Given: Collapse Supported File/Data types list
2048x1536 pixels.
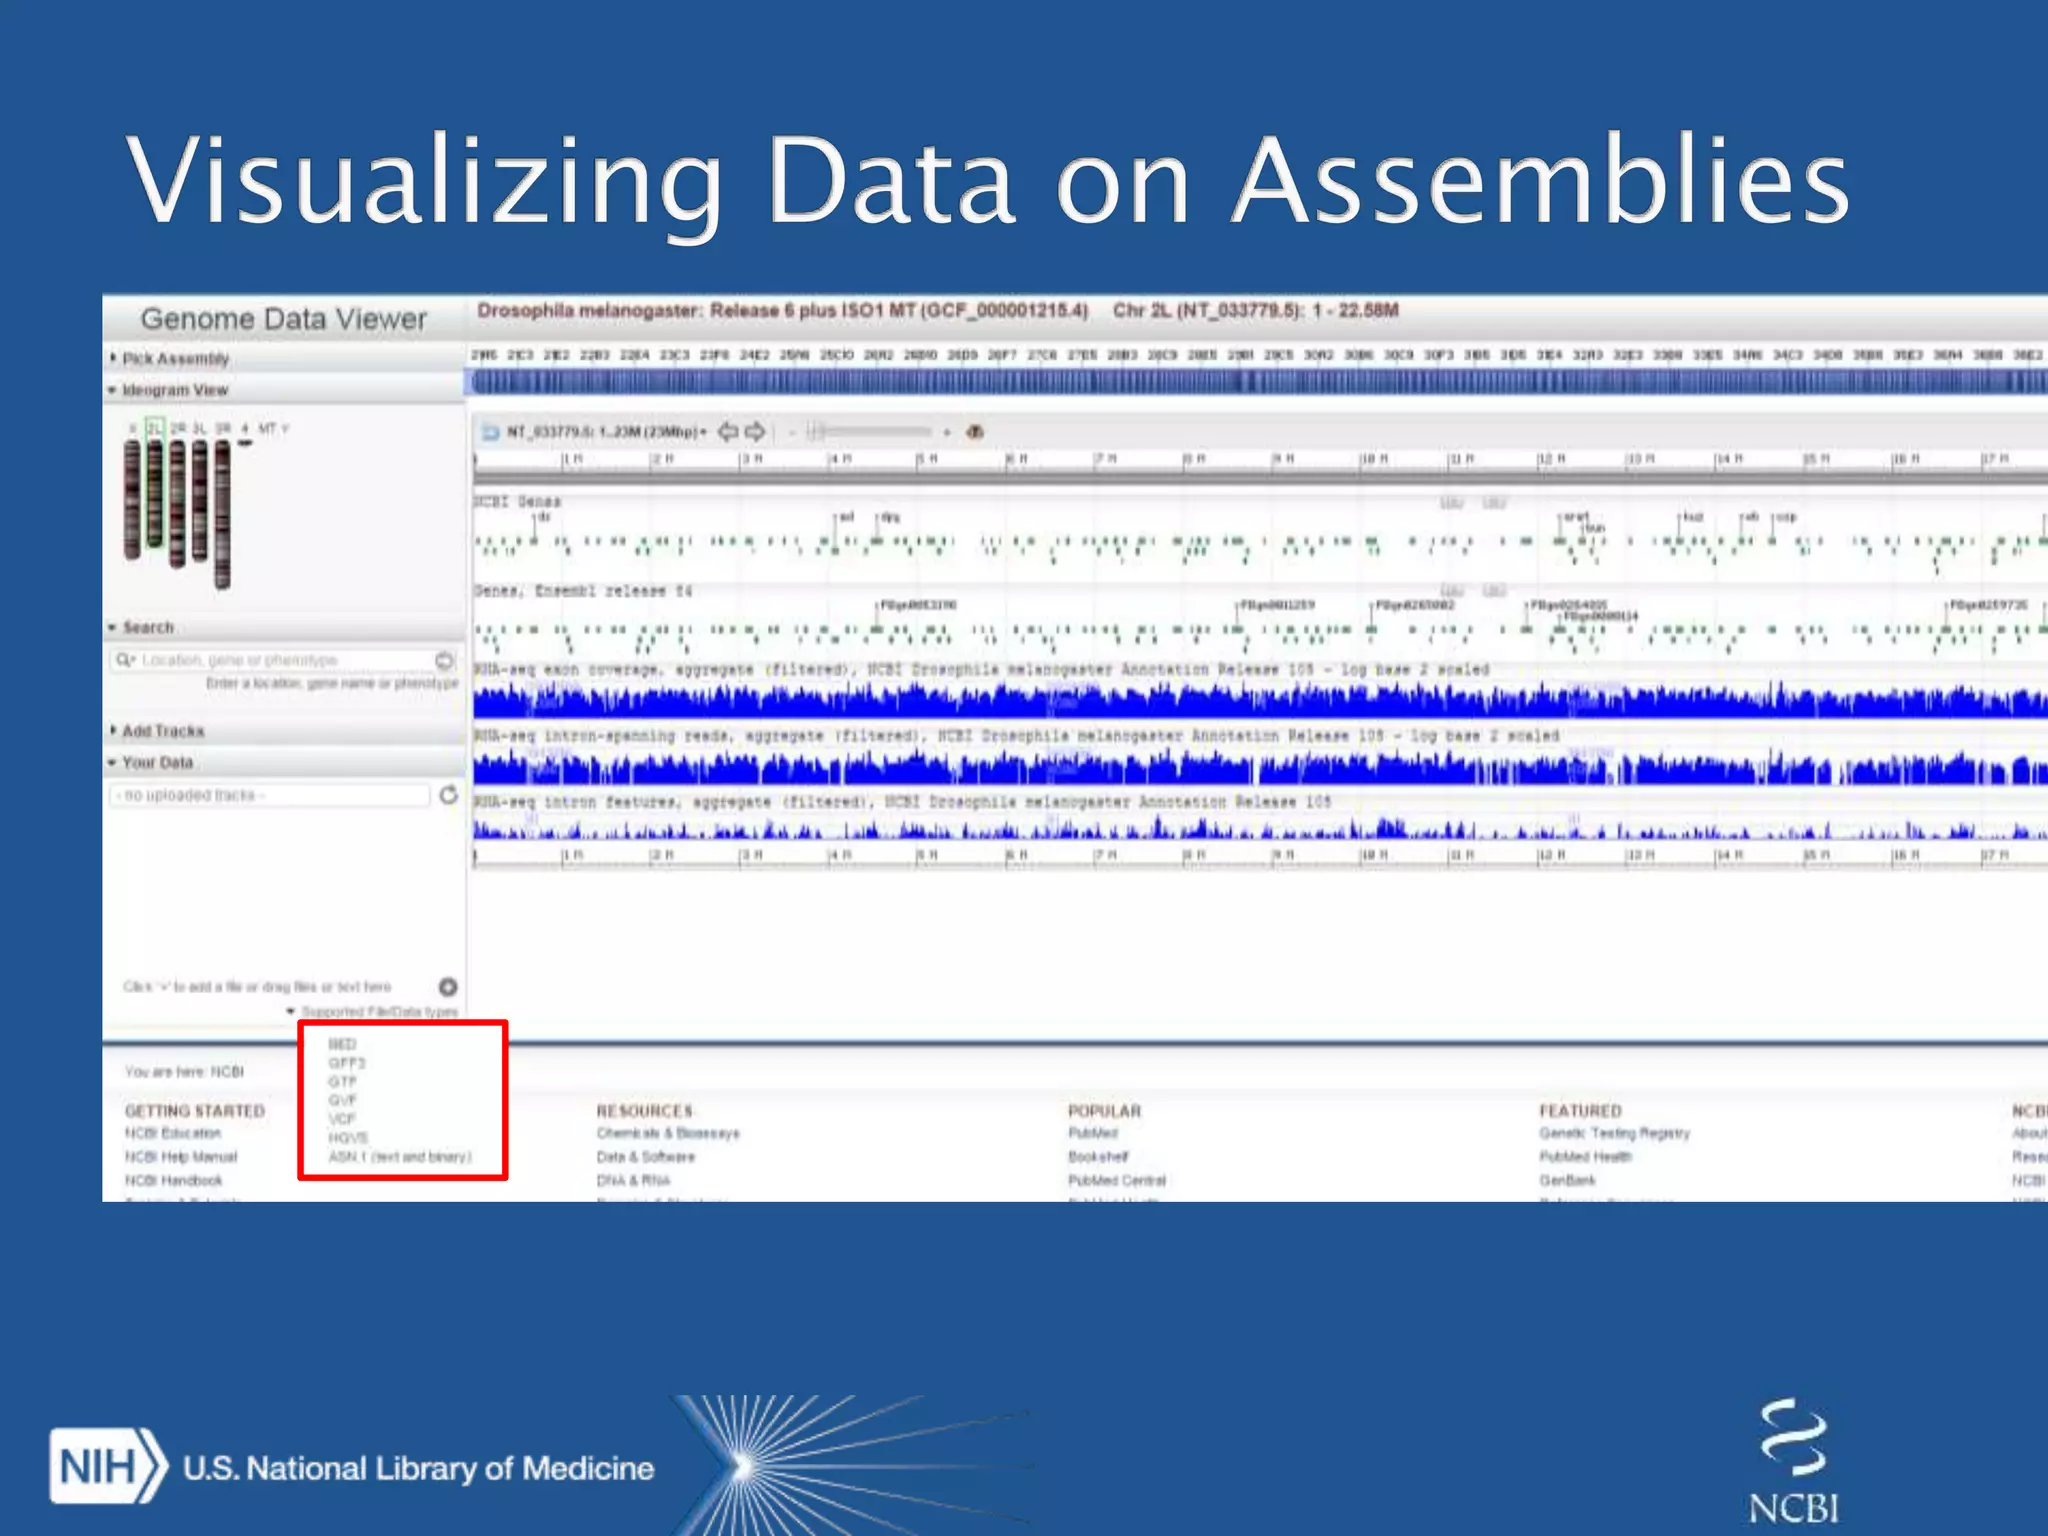Looking at the screenshot, I should (x=292, y=1012).
